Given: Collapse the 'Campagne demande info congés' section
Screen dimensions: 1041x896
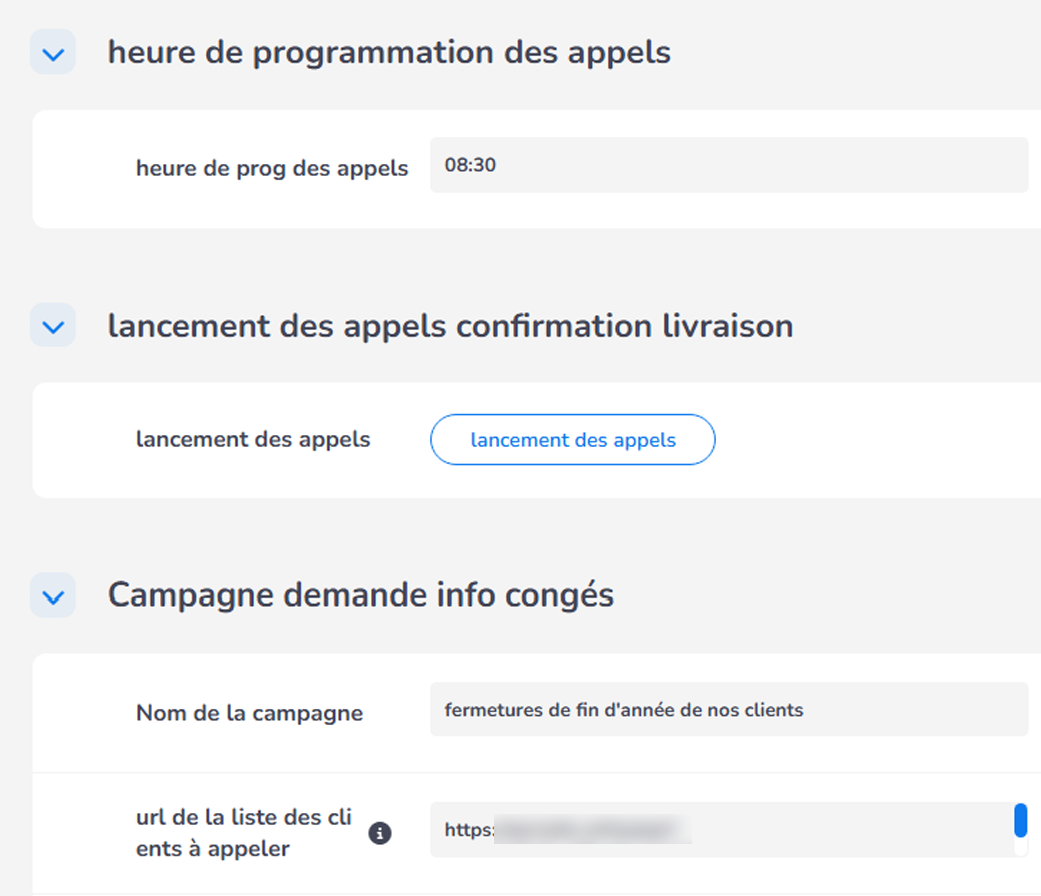Looking at the screenshot, I should click(52, 594).
